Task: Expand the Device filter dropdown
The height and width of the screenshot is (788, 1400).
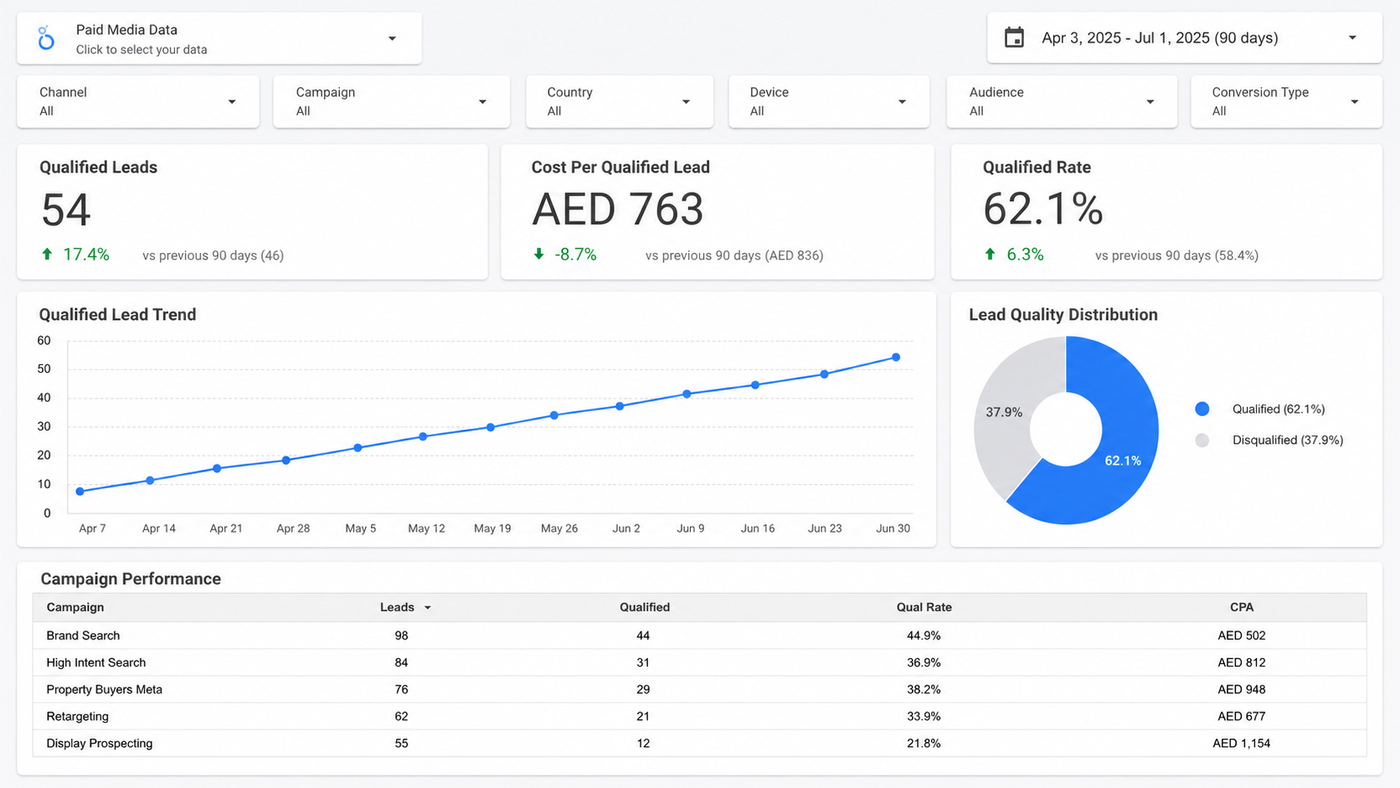Action: pos(830,101)
